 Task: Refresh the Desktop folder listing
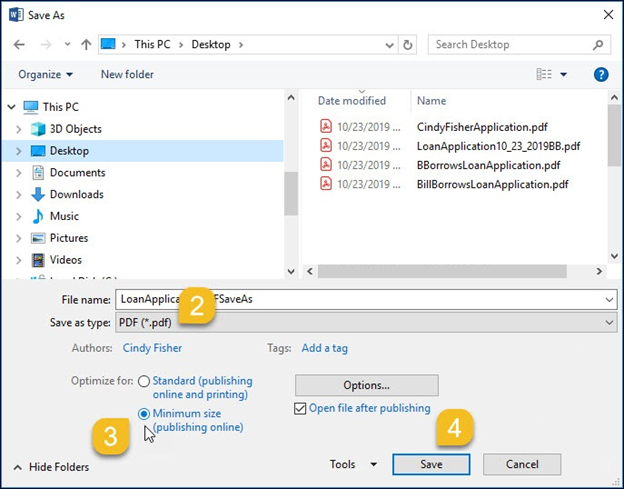(x=408, y=45)
